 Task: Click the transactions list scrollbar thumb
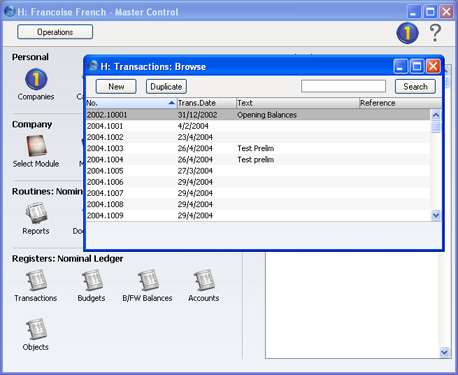pos(436,127)
